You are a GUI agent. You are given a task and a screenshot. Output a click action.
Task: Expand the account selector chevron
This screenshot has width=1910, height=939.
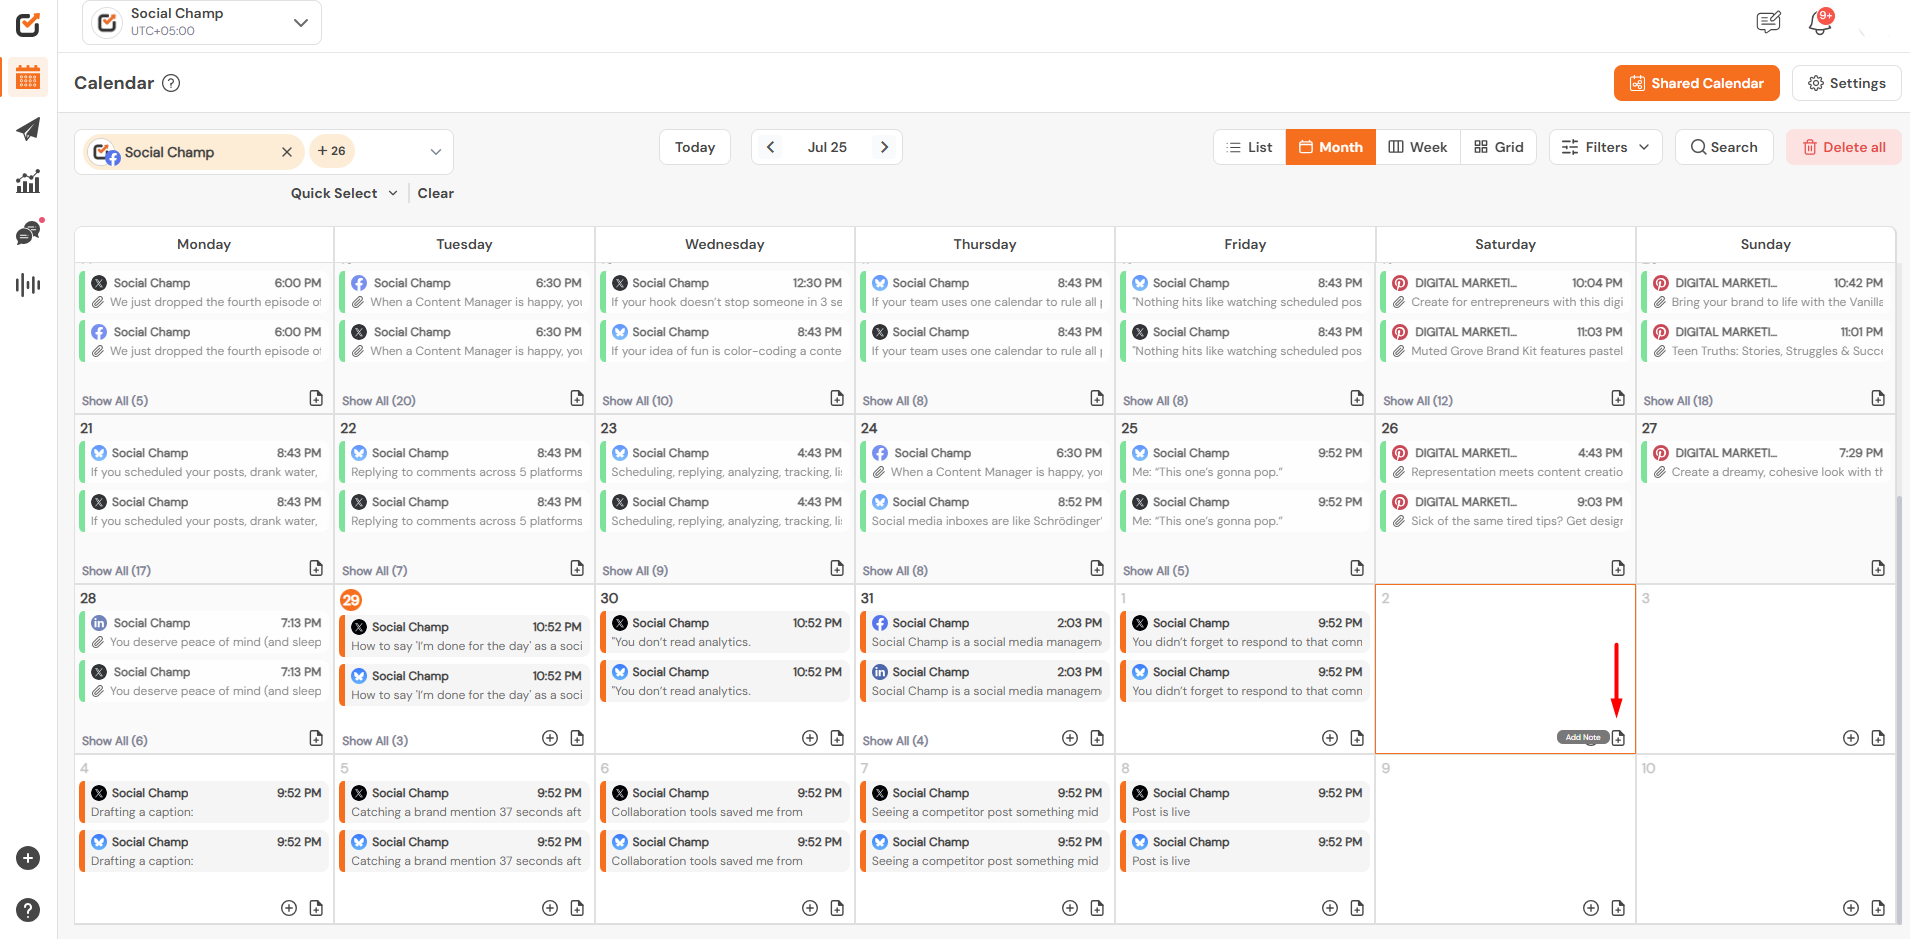point(436,152)
